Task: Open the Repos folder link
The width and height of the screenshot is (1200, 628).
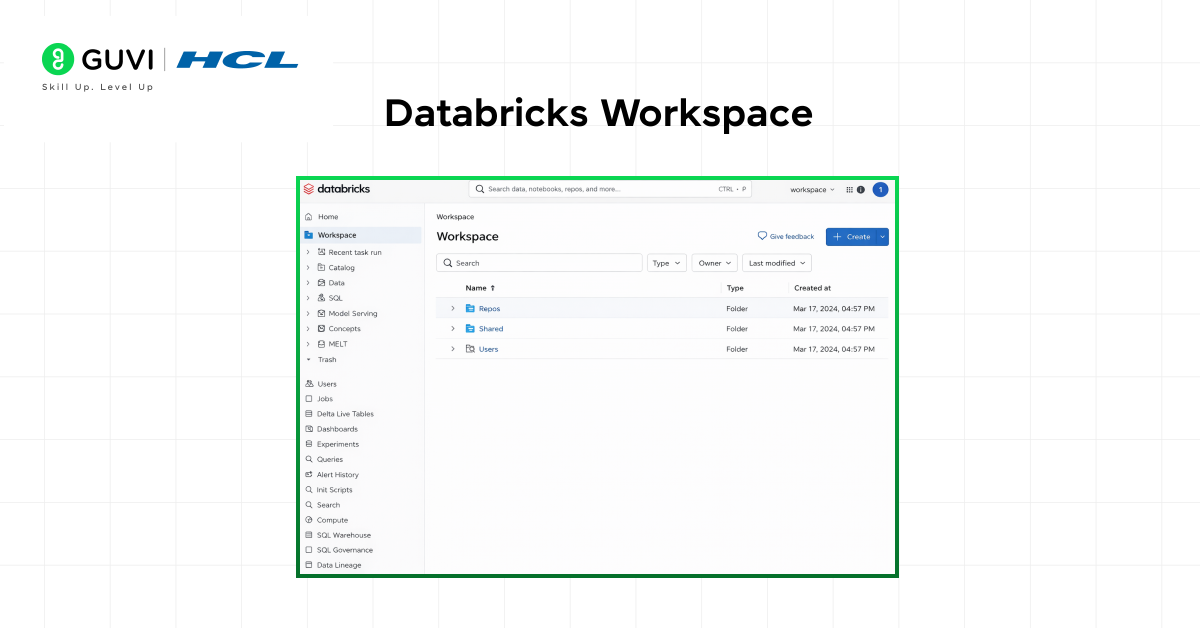Action: pyautogui.click(x=489, y=309)
